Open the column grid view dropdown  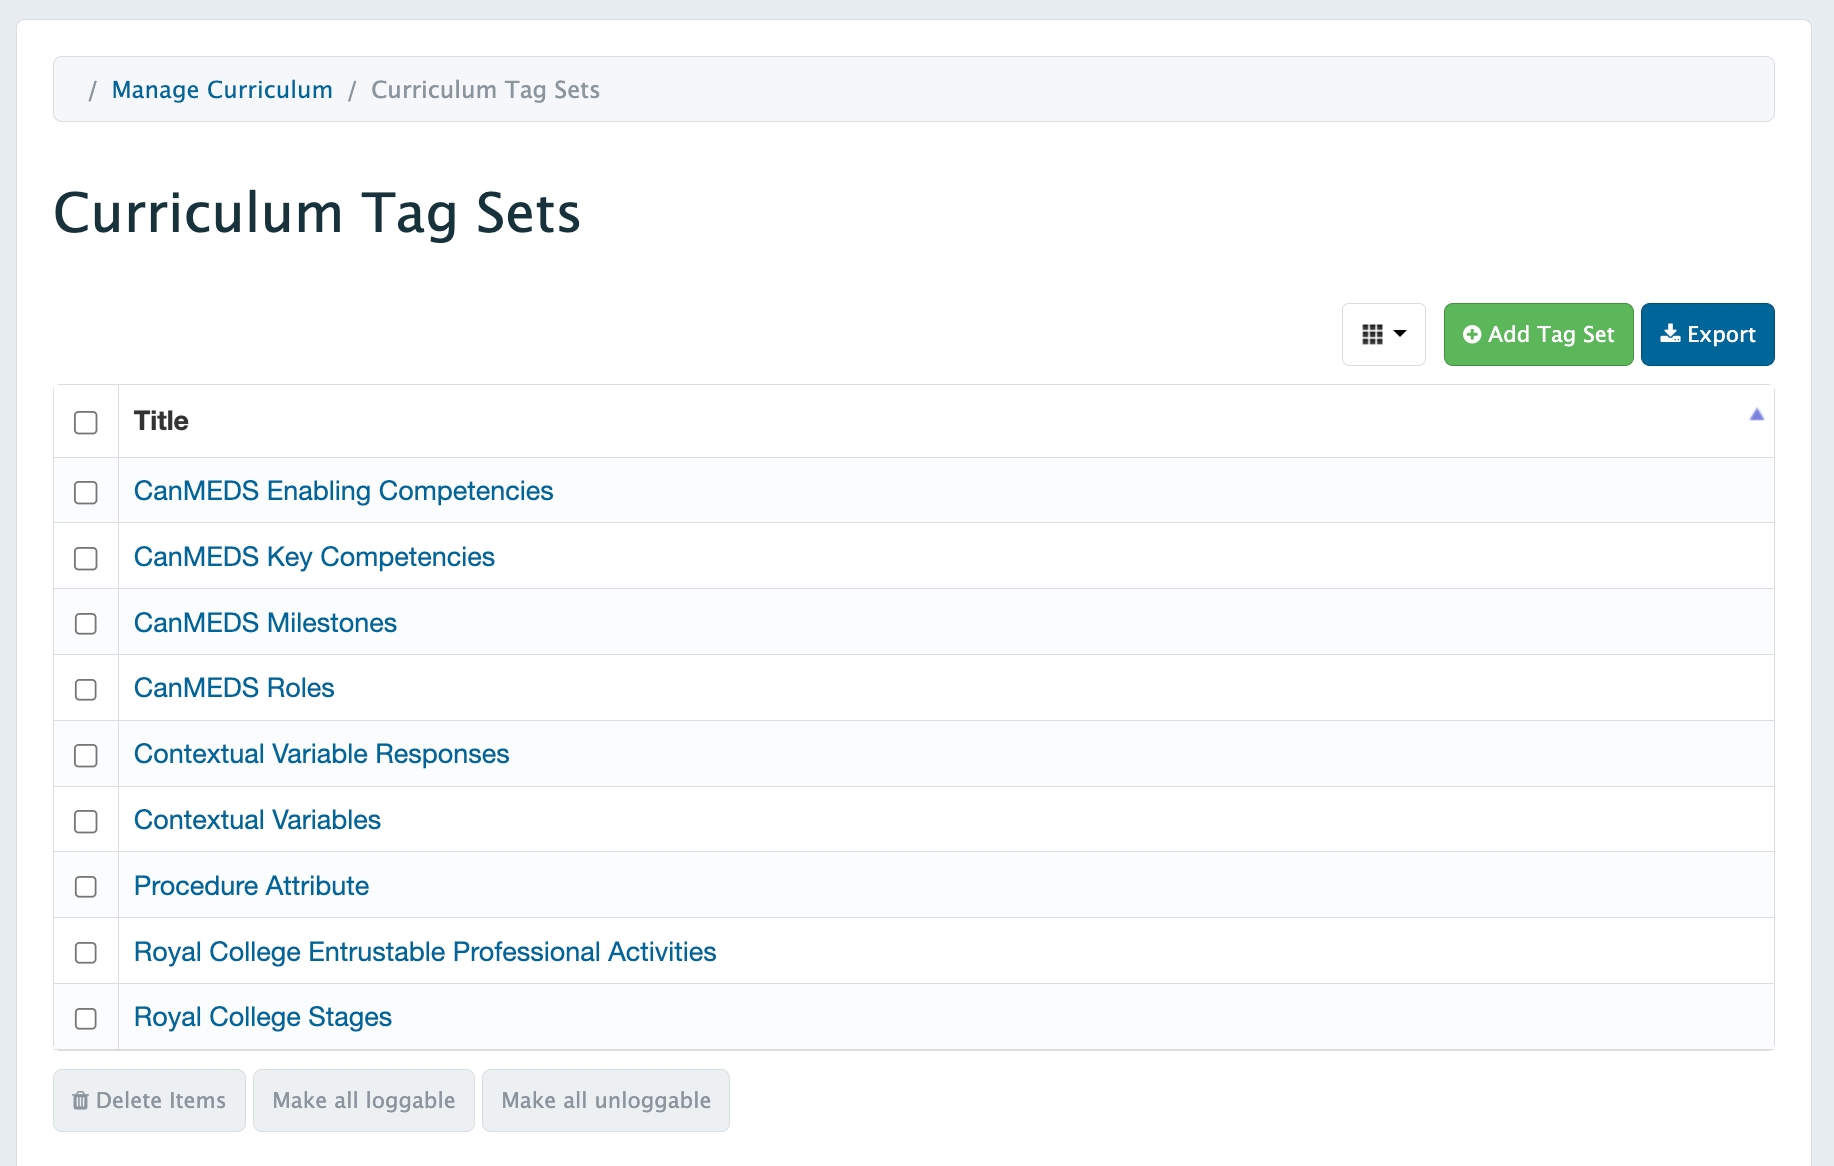pyautogui.click(x=1383, y=334)
